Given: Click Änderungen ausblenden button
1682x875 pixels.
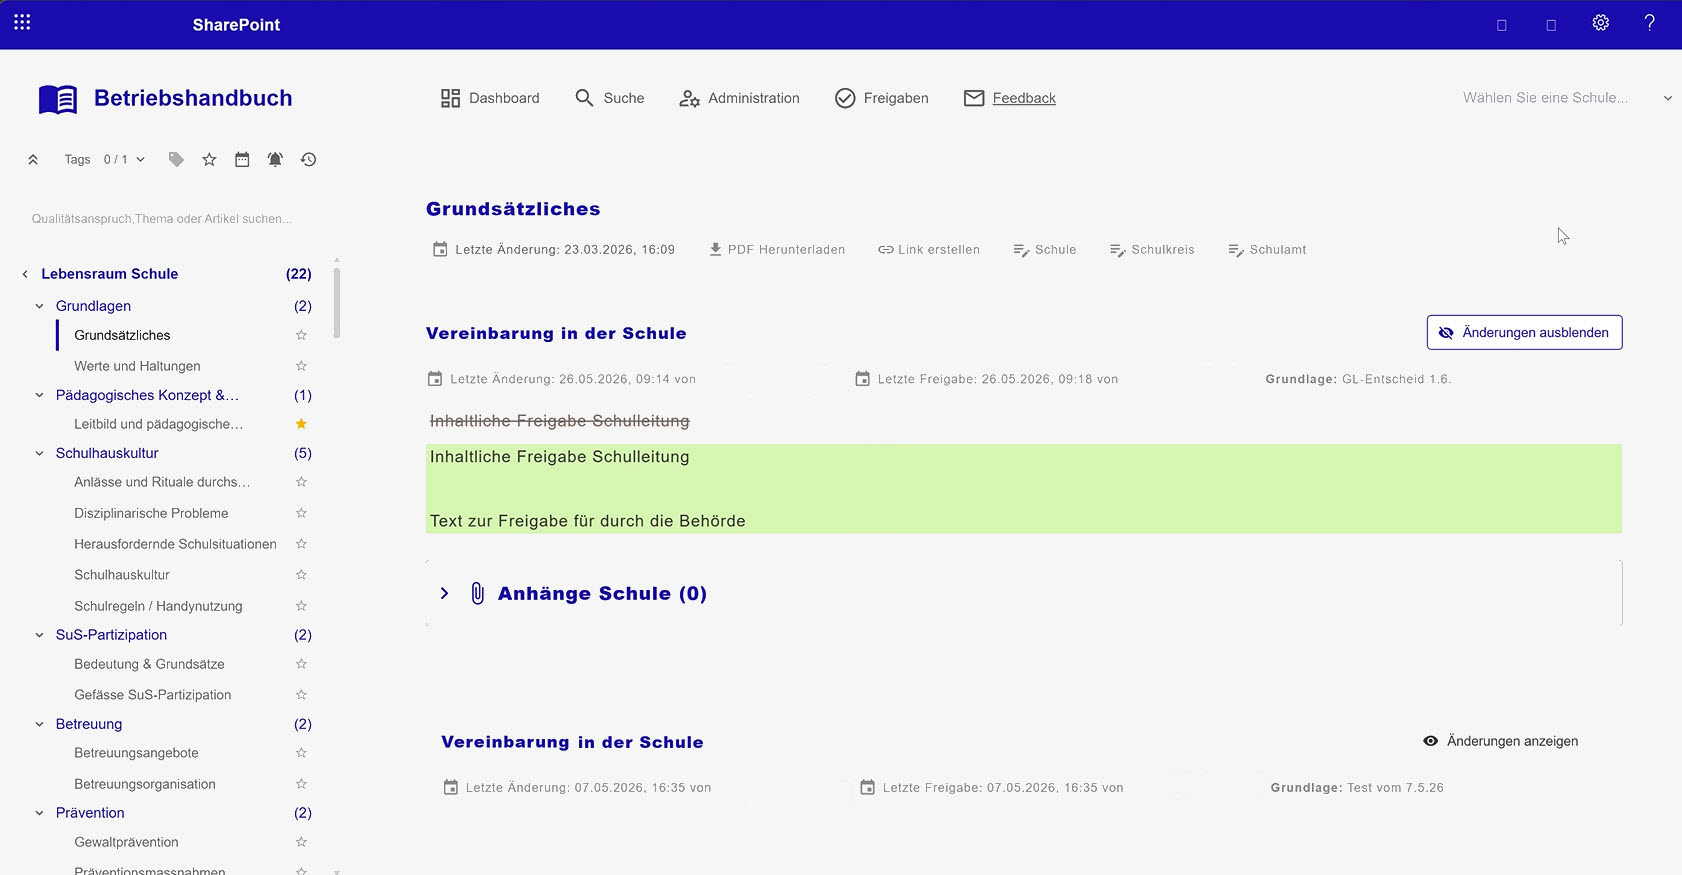Looking at the screenshot, I should click(1524, 333).
